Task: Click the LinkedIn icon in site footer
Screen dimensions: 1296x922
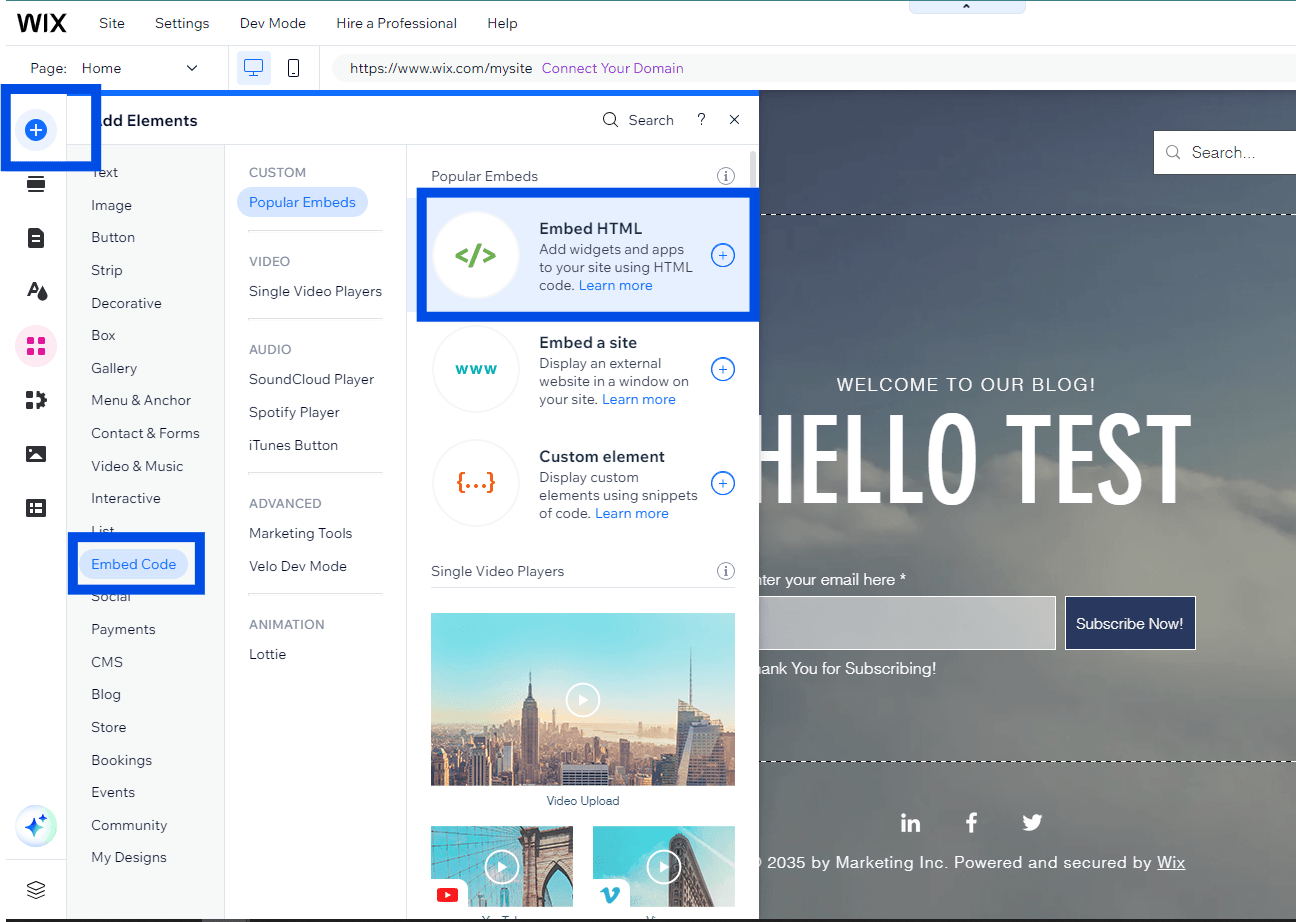Action: point(910,823)
